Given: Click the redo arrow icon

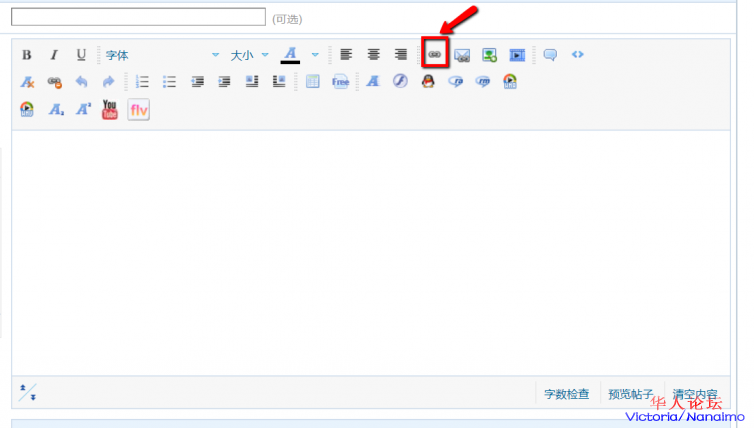Looking at the screenshot, I should click(x=108, y=82).
